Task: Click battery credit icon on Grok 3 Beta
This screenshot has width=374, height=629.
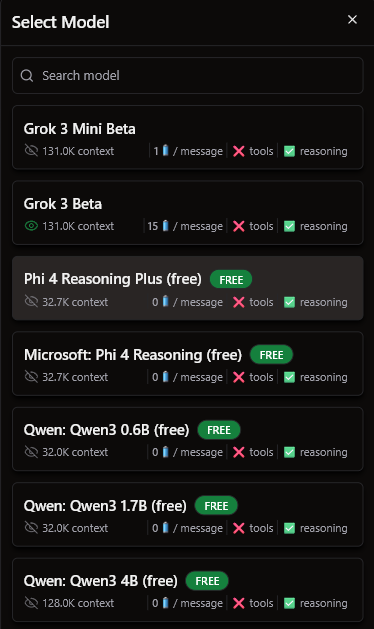Action: click(x=165, y=226)
